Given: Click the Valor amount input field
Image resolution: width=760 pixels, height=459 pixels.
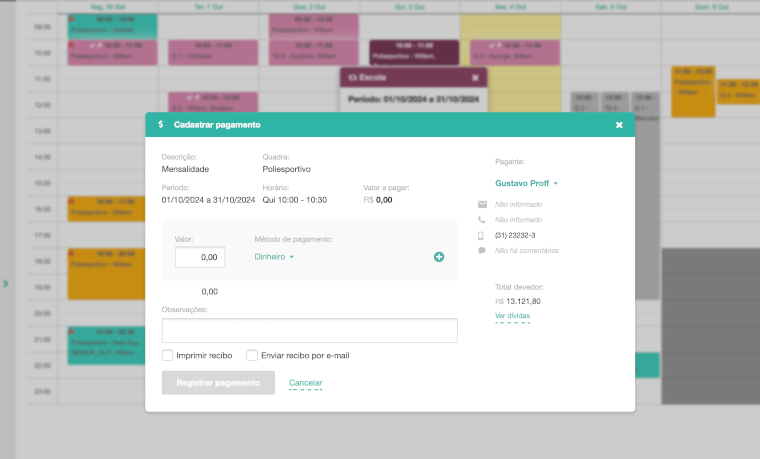Looking at the screenshot, I should (200, 257).
